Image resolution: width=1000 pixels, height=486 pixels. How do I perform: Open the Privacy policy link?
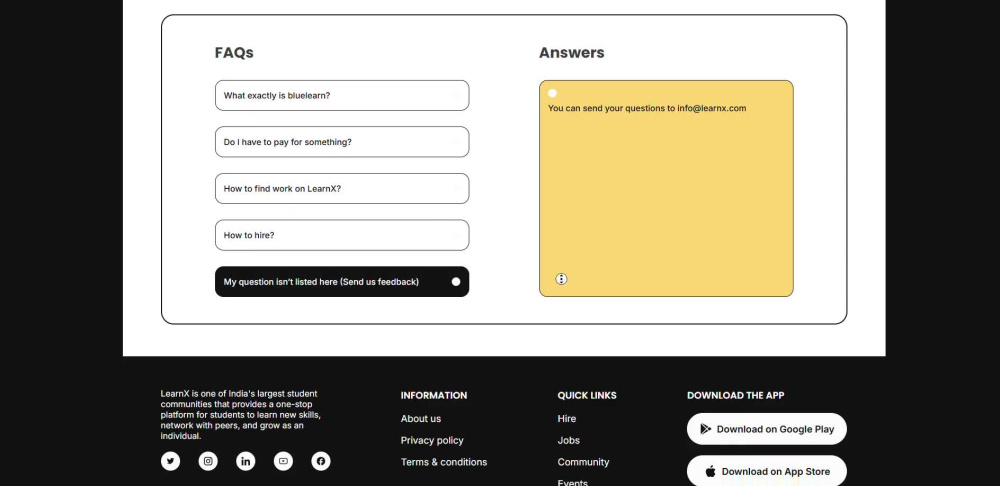(x=432, y=441)
